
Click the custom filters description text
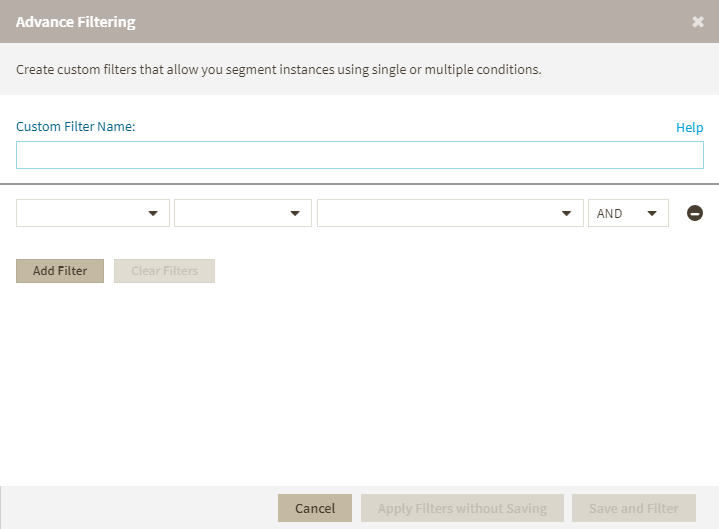(279, 70)
